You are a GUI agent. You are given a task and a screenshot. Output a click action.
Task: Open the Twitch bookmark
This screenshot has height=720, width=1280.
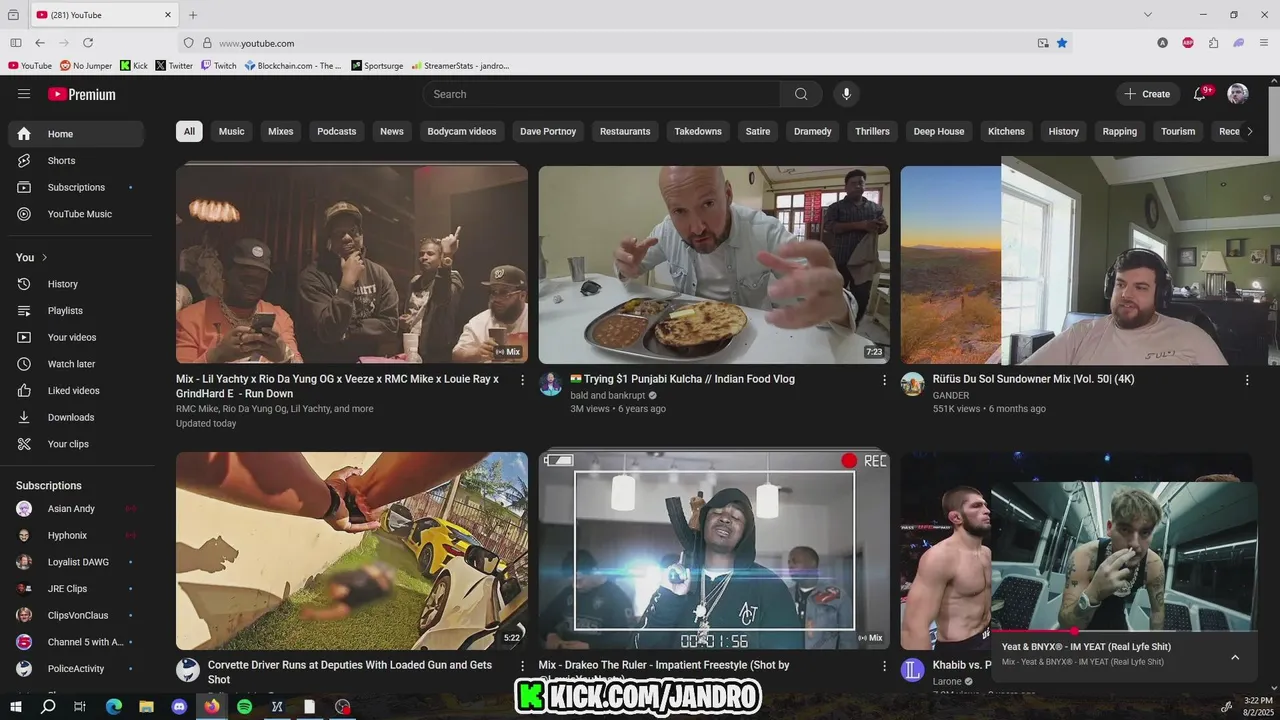point(219,66)
